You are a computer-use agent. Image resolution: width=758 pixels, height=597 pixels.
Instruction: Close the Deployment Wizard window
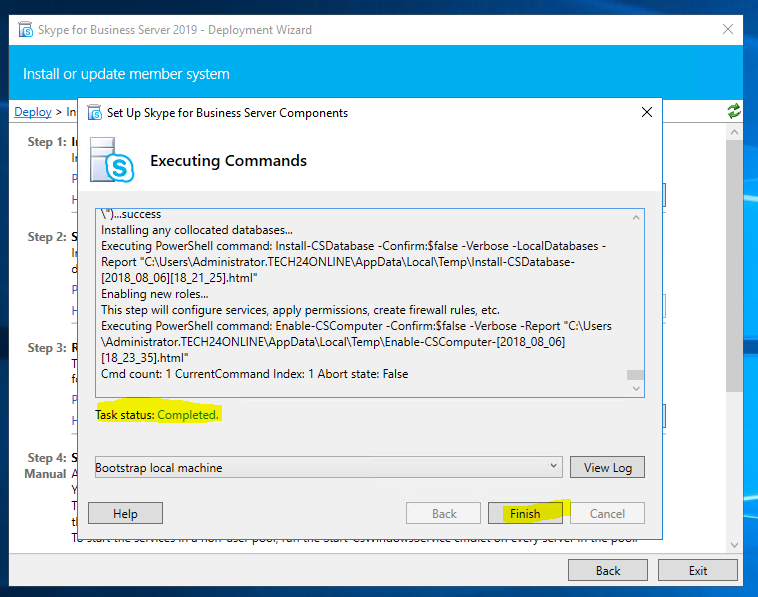pyautogui.click(x=728, y=29)
